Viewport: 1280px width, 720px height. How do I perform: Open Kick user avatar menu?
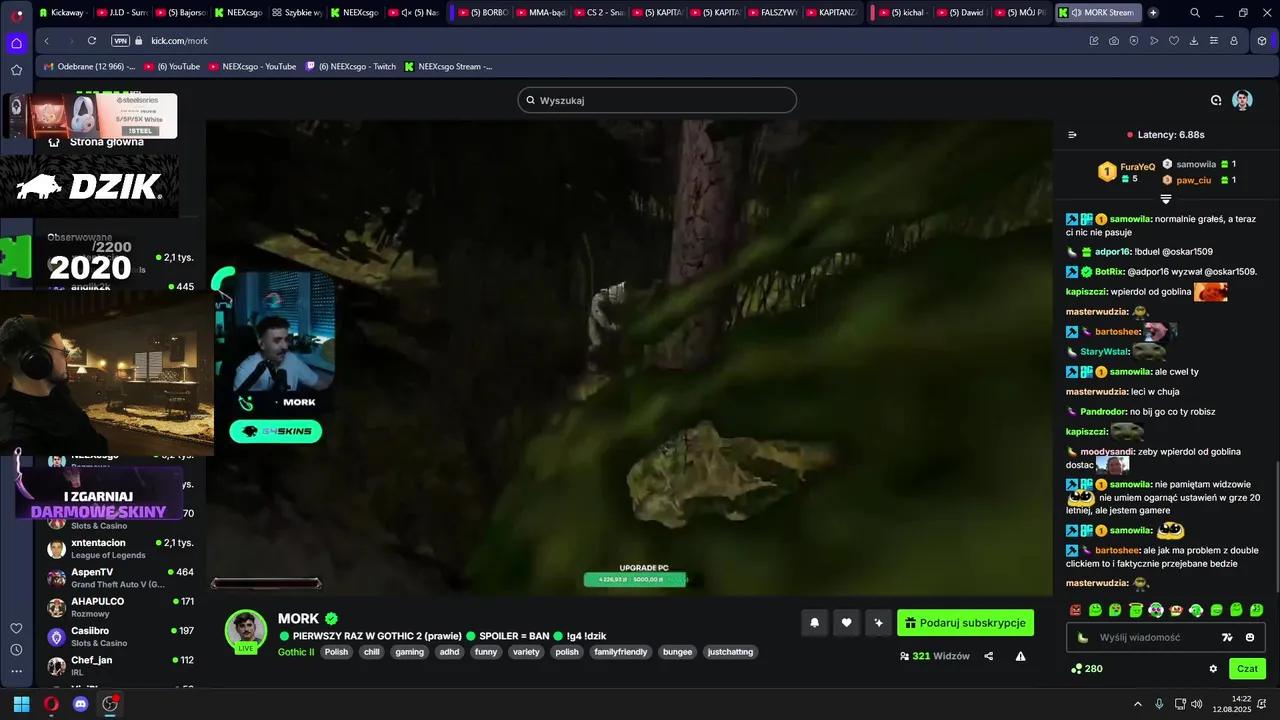(1242, 100)
